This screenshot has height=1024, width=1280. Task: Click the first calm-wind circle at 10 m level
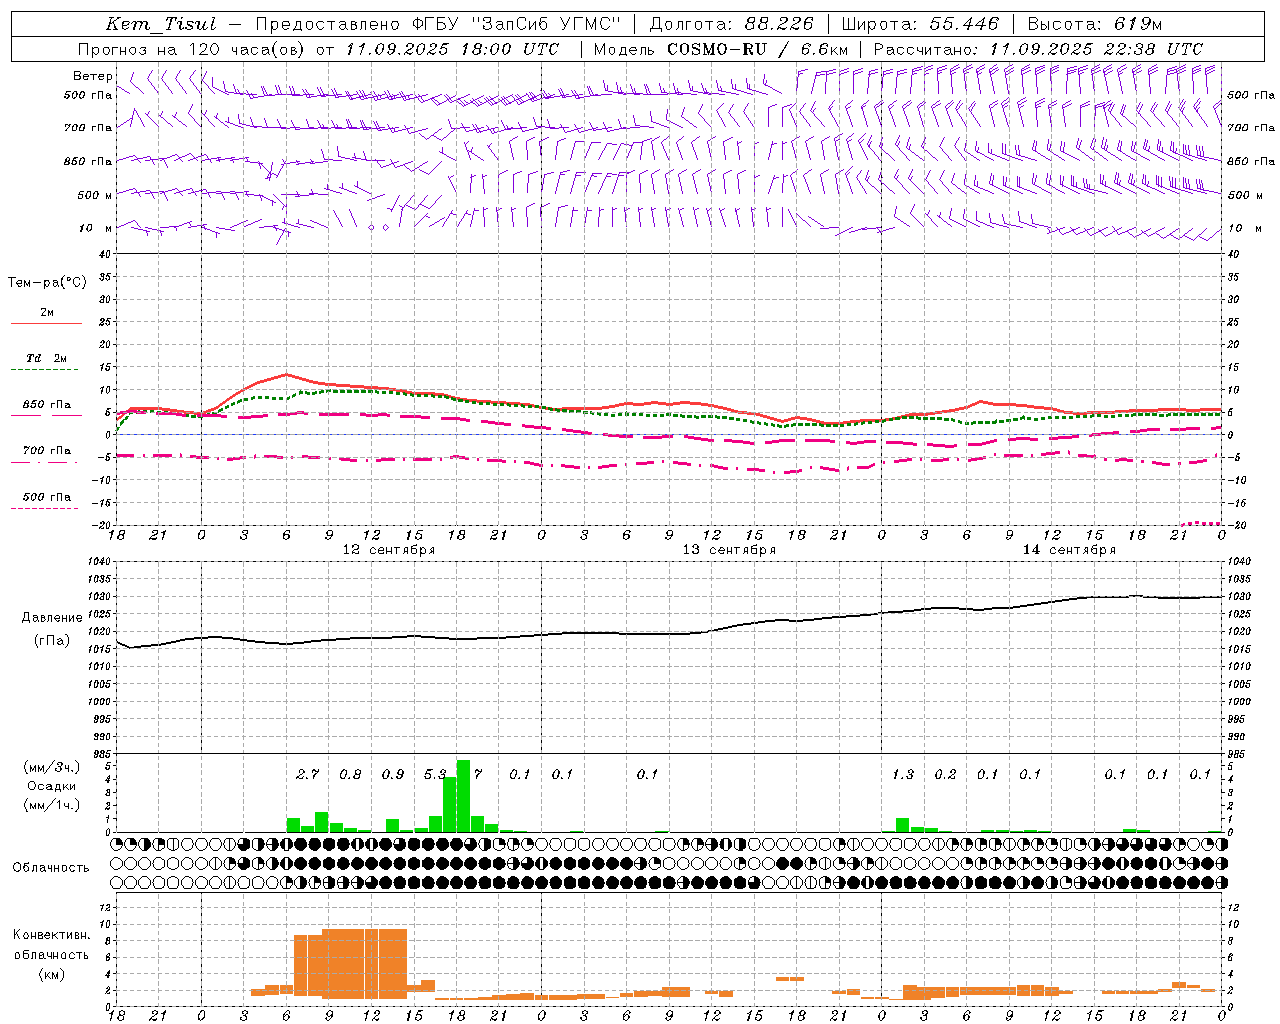coord(372,227)
